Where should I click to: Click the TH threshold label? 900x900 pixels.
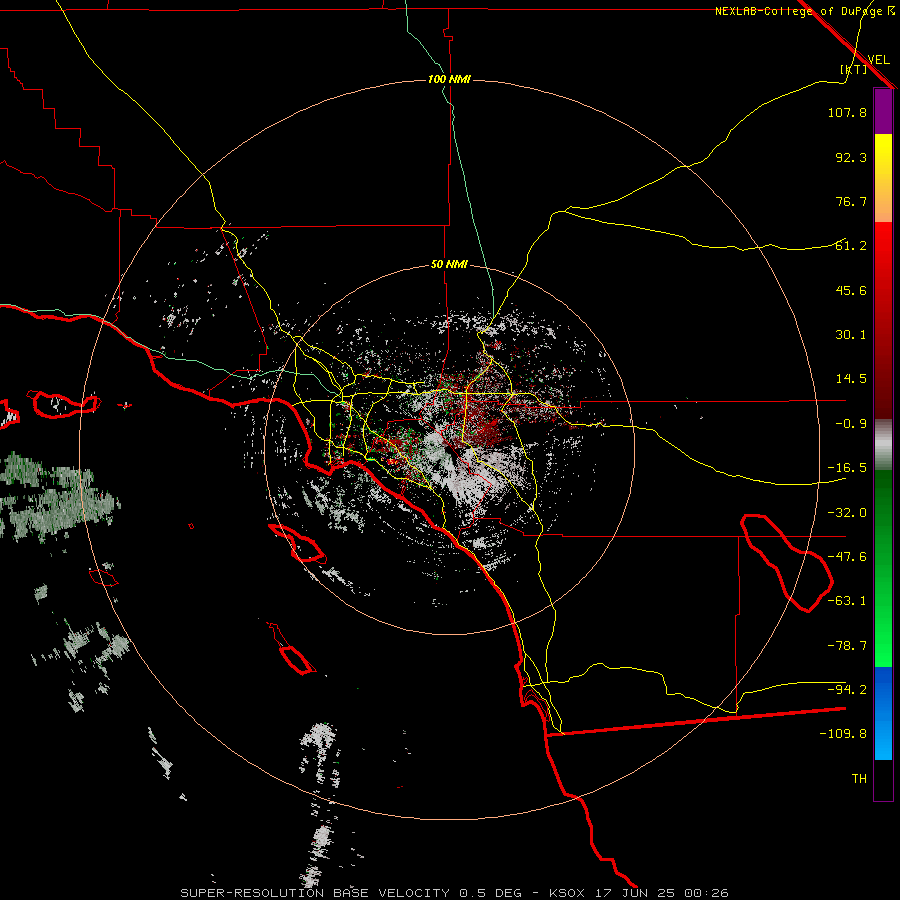(x=859, y=779)
